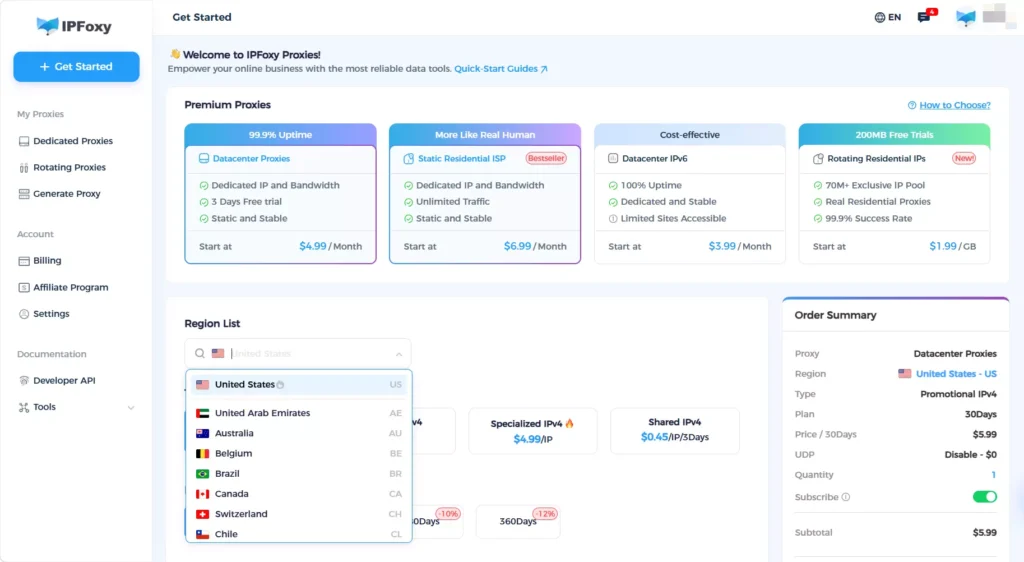Click the search magnifier in Region List
Image resolution: width=1024 pixels, height=562 pixels.
pyautogui.click(x=200, y=353)
